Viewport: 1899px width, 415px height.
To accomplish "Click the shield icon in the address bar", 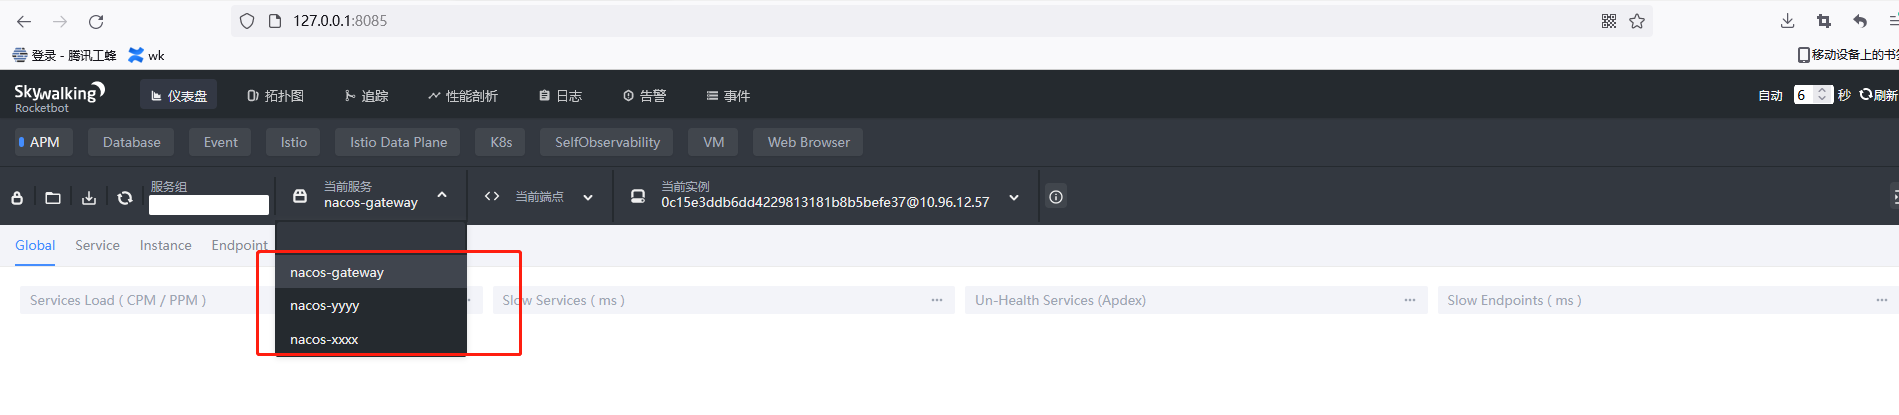I will [x=247, y=21].
